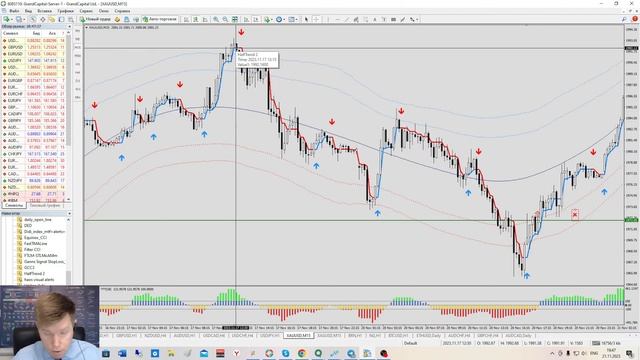This screenshot has width=640, height=360.
Task: Open the Файл menu
Action: 13,11
